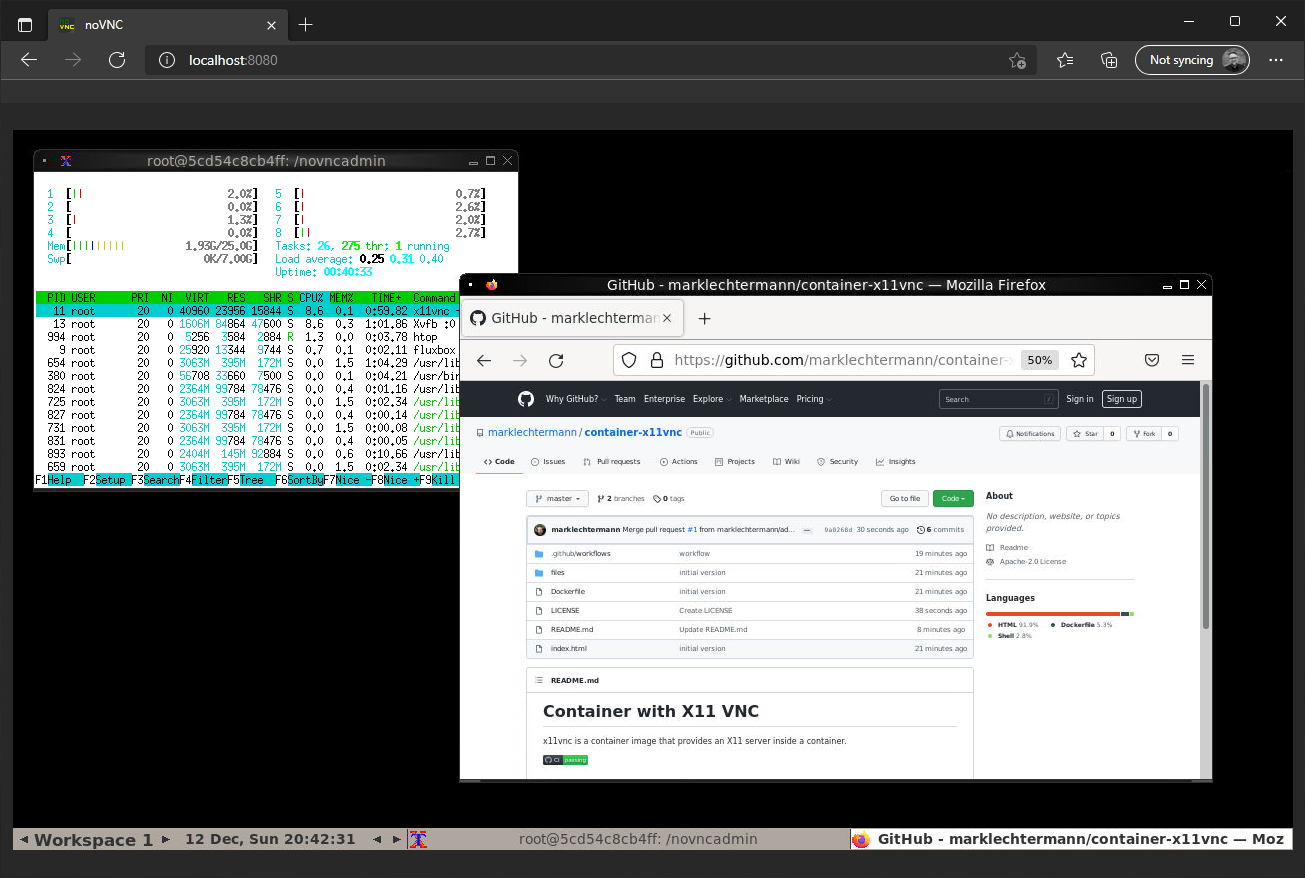Reload the GitHub page in Firefox

[x=556, y=361]
